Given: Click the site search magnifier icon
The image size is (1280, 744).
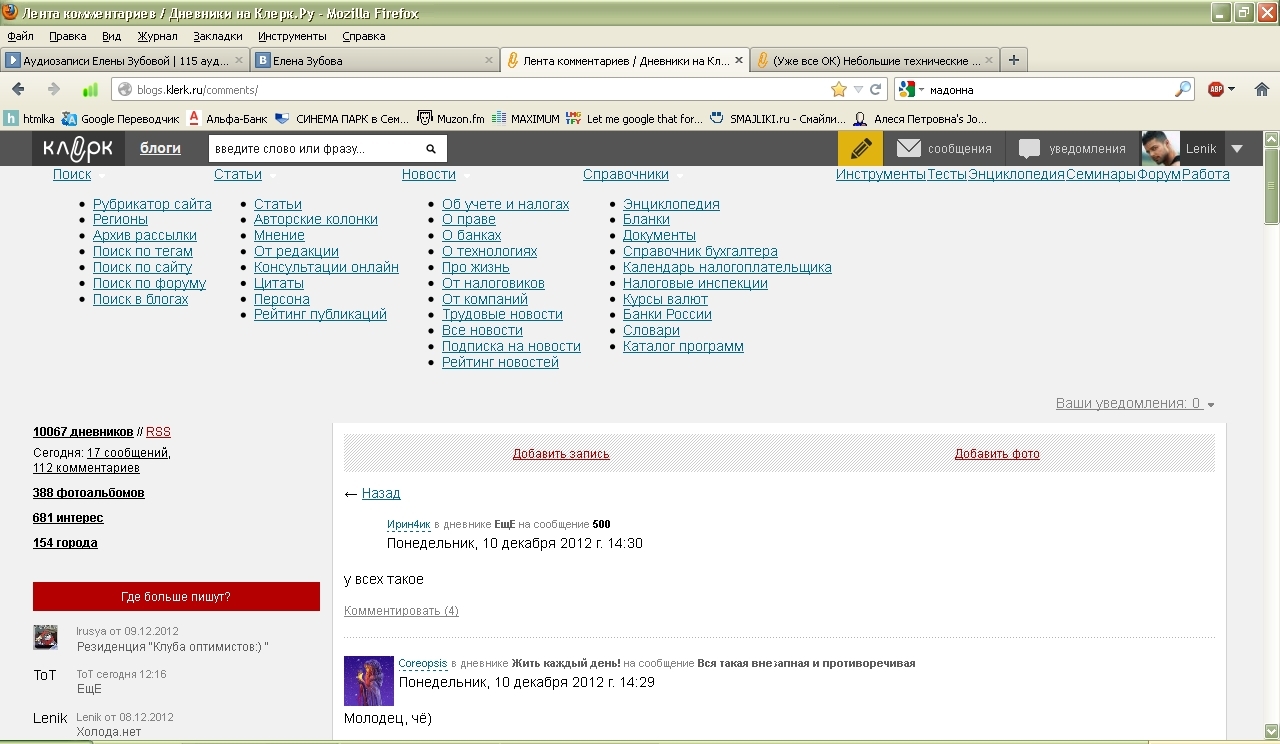Looking at the screenshot, I should [431, 149].
